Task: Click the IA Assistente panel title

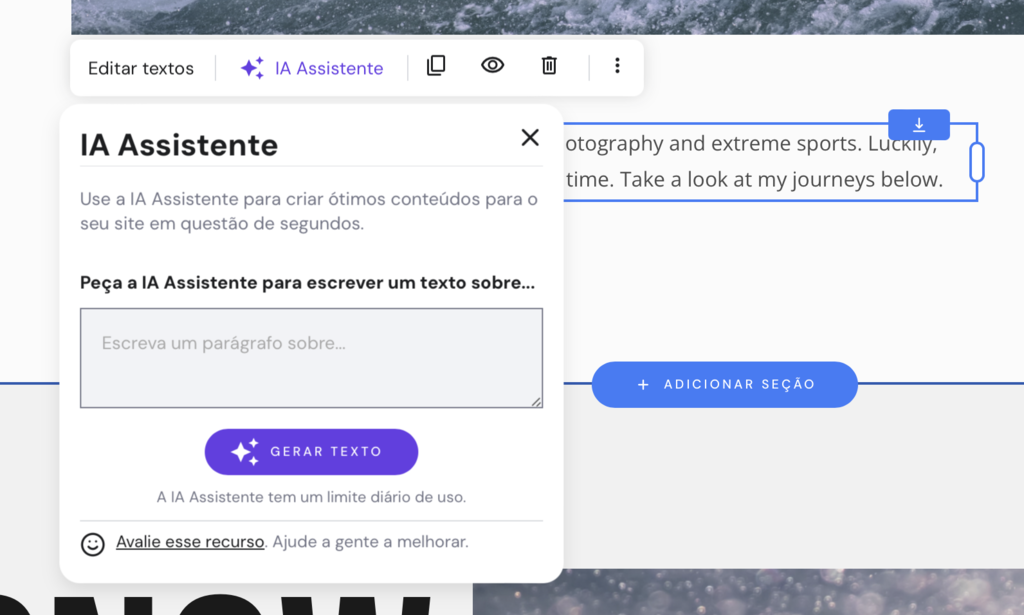Action: [178, 144]
